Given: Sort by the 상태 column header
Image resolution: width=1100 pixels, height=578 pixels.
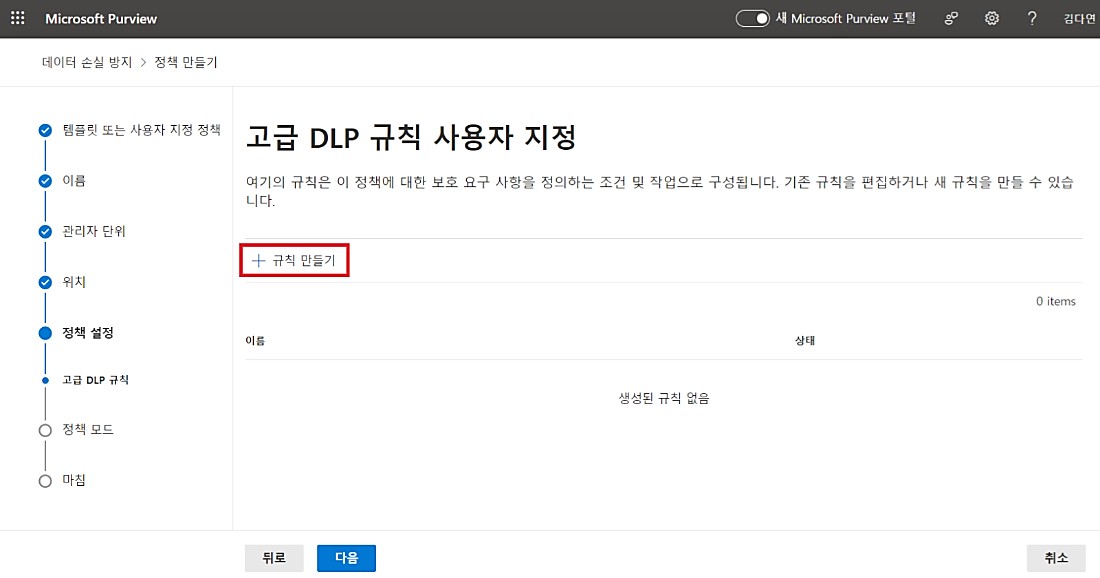Looking at the screenshot, I should (805, 341).
